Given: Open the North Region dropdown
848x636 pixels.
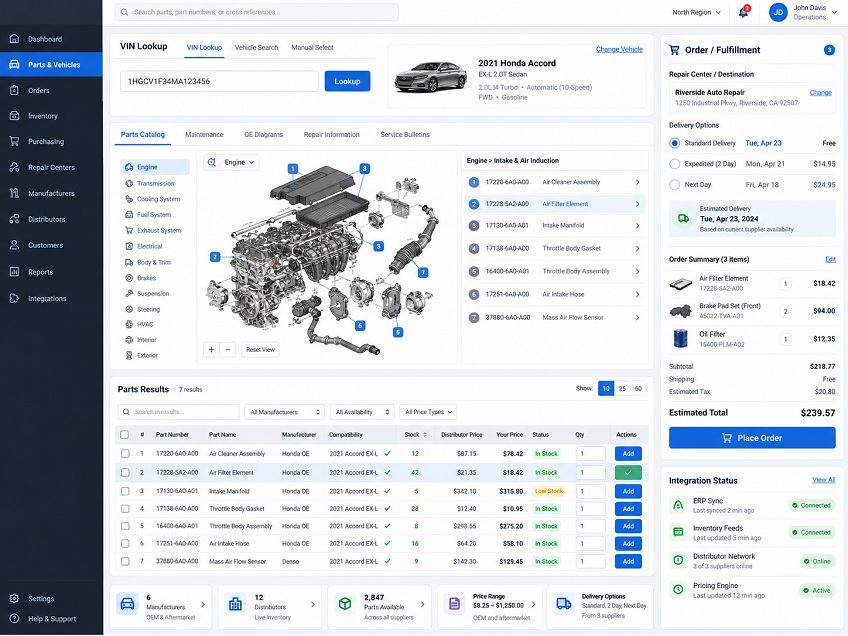Looking at the screenshot, I should (696, 12).
